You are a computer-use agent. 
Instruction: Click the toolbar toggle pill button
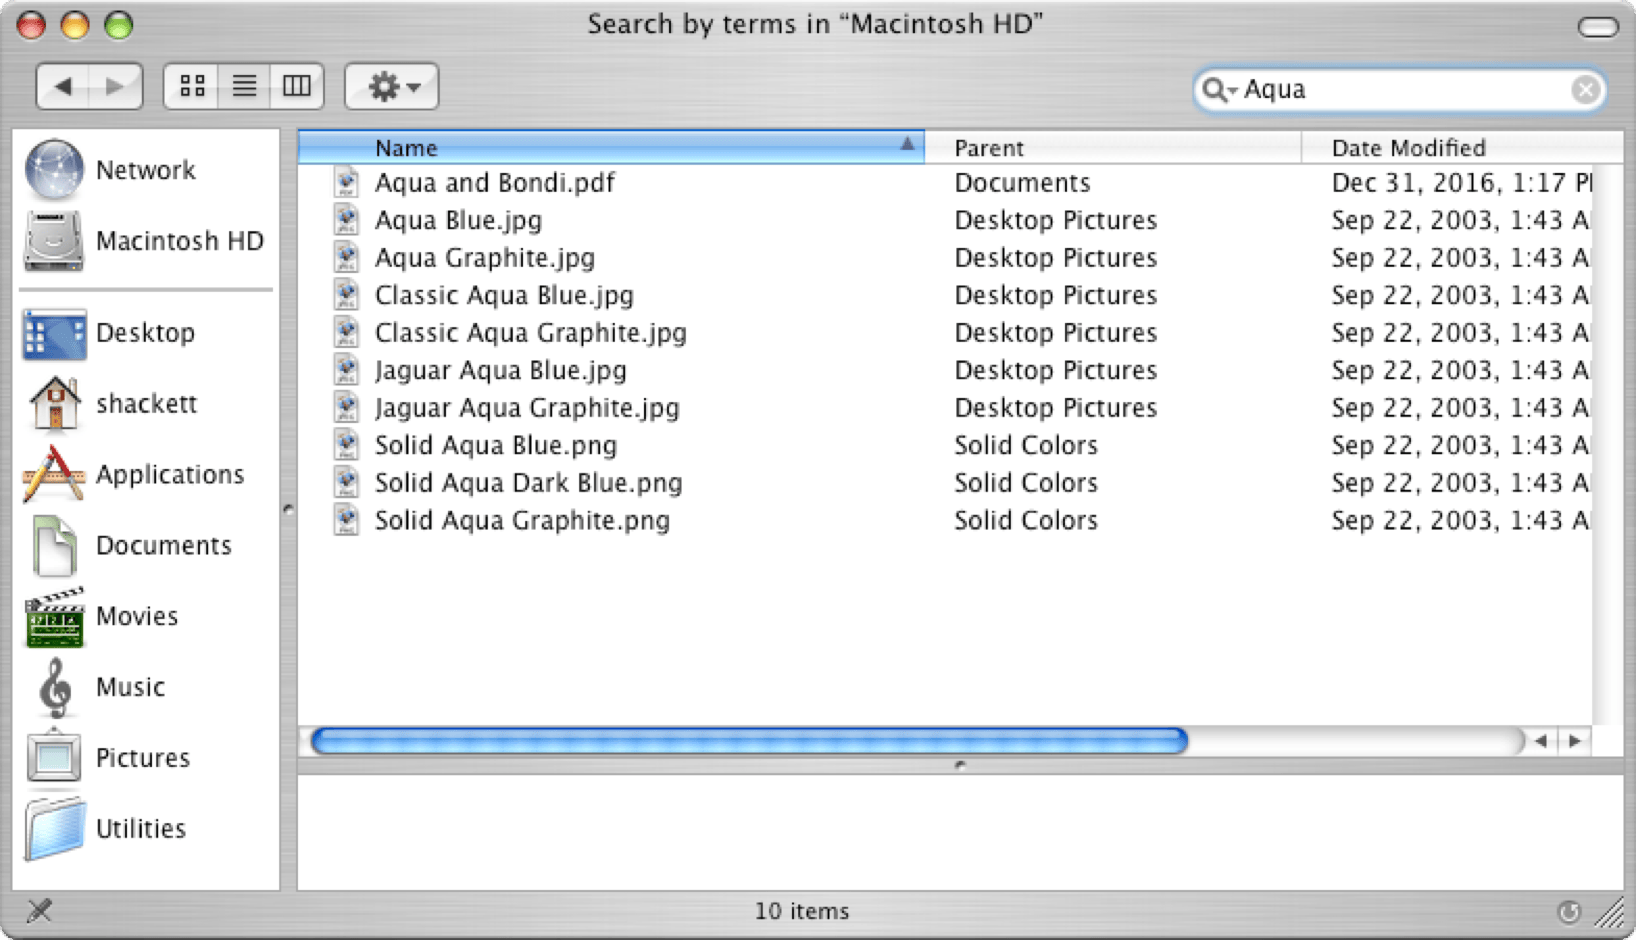click(x=1598, y=27)
